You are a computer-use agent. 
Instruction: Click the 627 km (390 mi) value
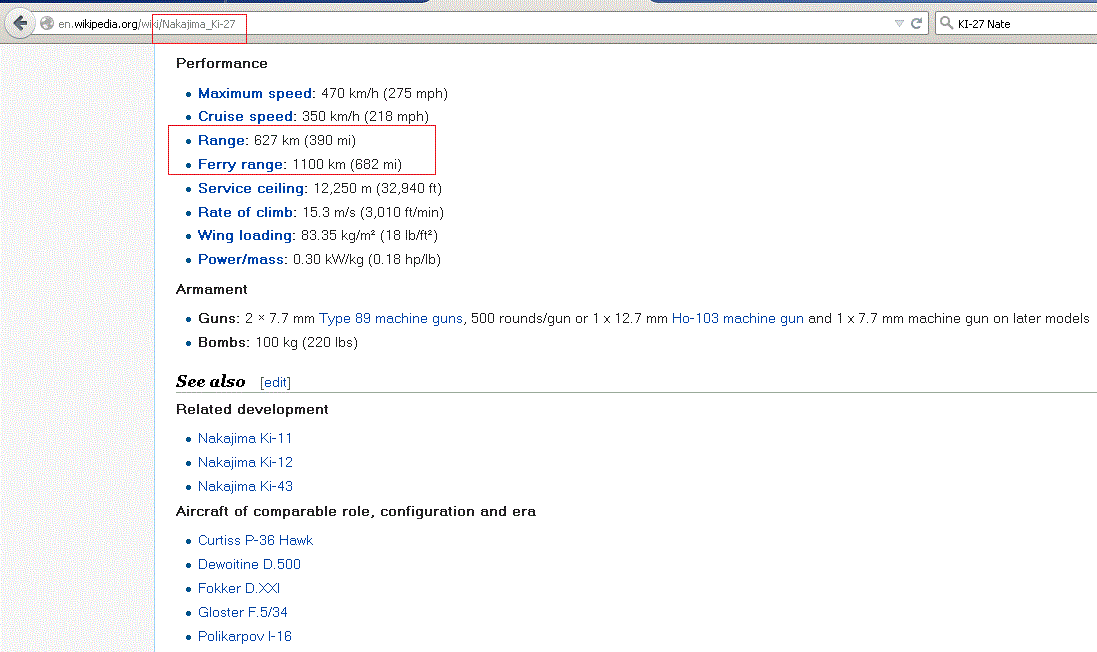304,141
